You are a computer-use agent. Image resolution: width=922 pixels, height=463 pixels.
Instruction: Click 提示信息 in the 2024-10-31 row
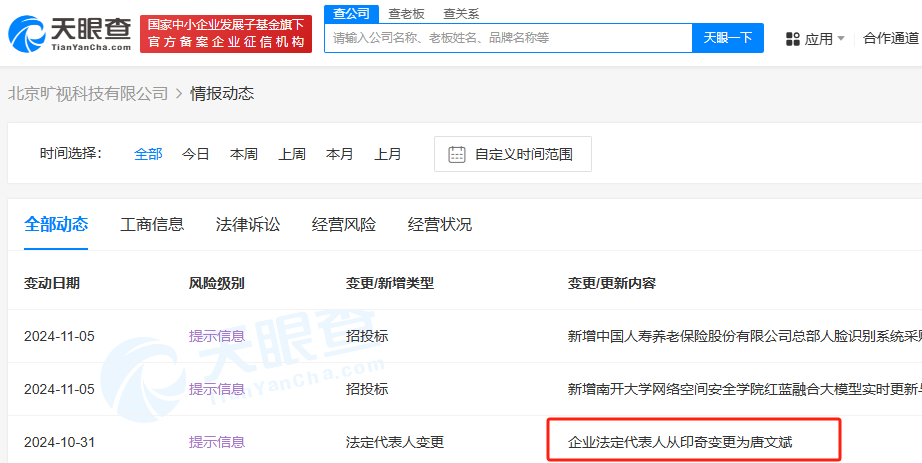(x=217, y=442)
